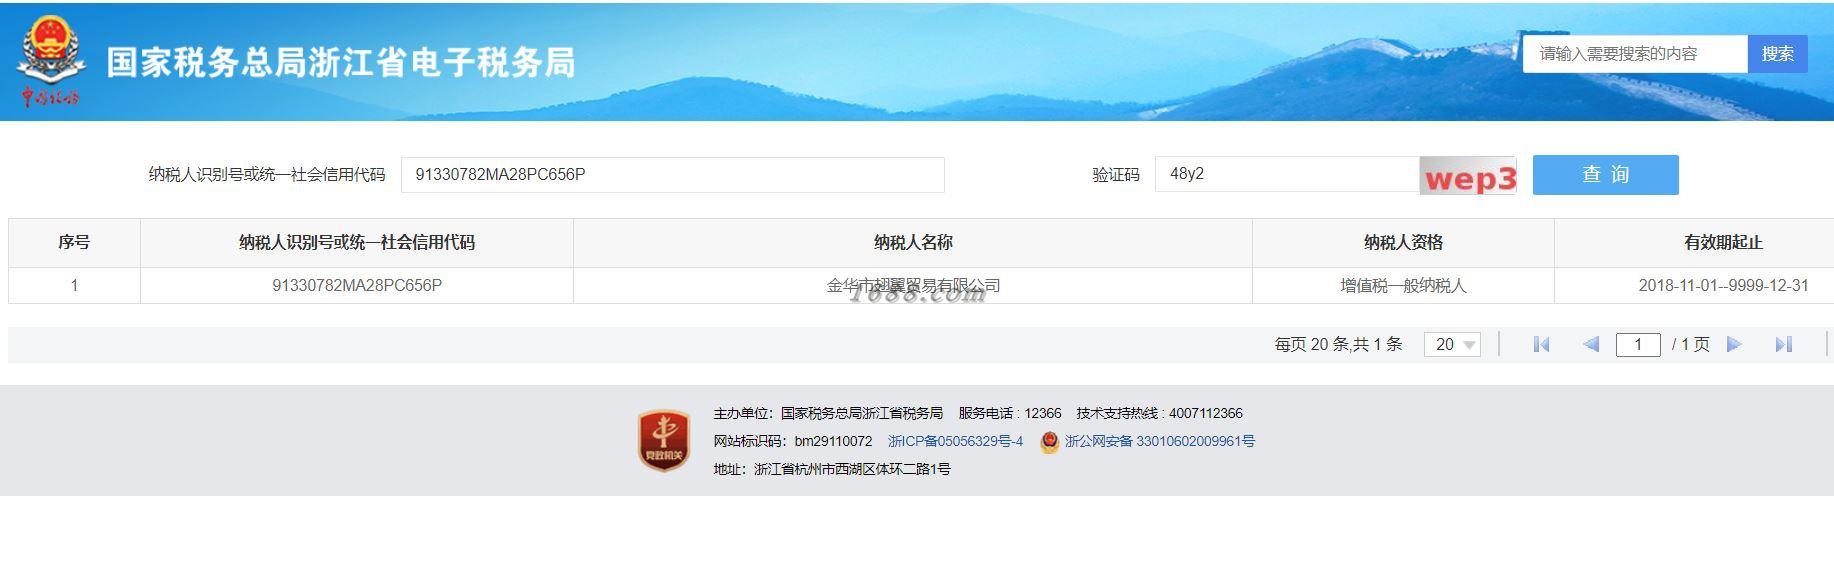Viewport: 1834px width, 582px height.
Task: Click the 国家税务总局浙江省电子税务局 site title
Action: tap(341, 62)
